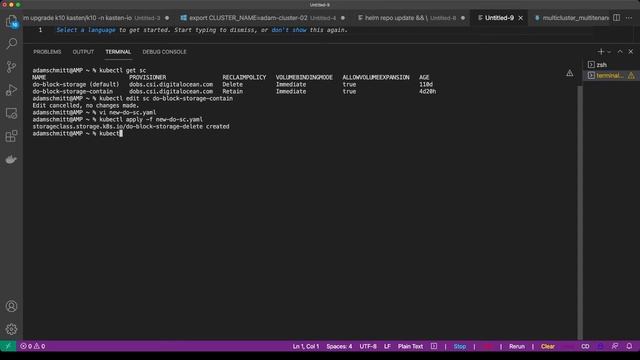Click the terminal prompt line with 'kubect'
Image resolution: width=640 pixels, height=360 pixels.
click(x=78, y=133)
